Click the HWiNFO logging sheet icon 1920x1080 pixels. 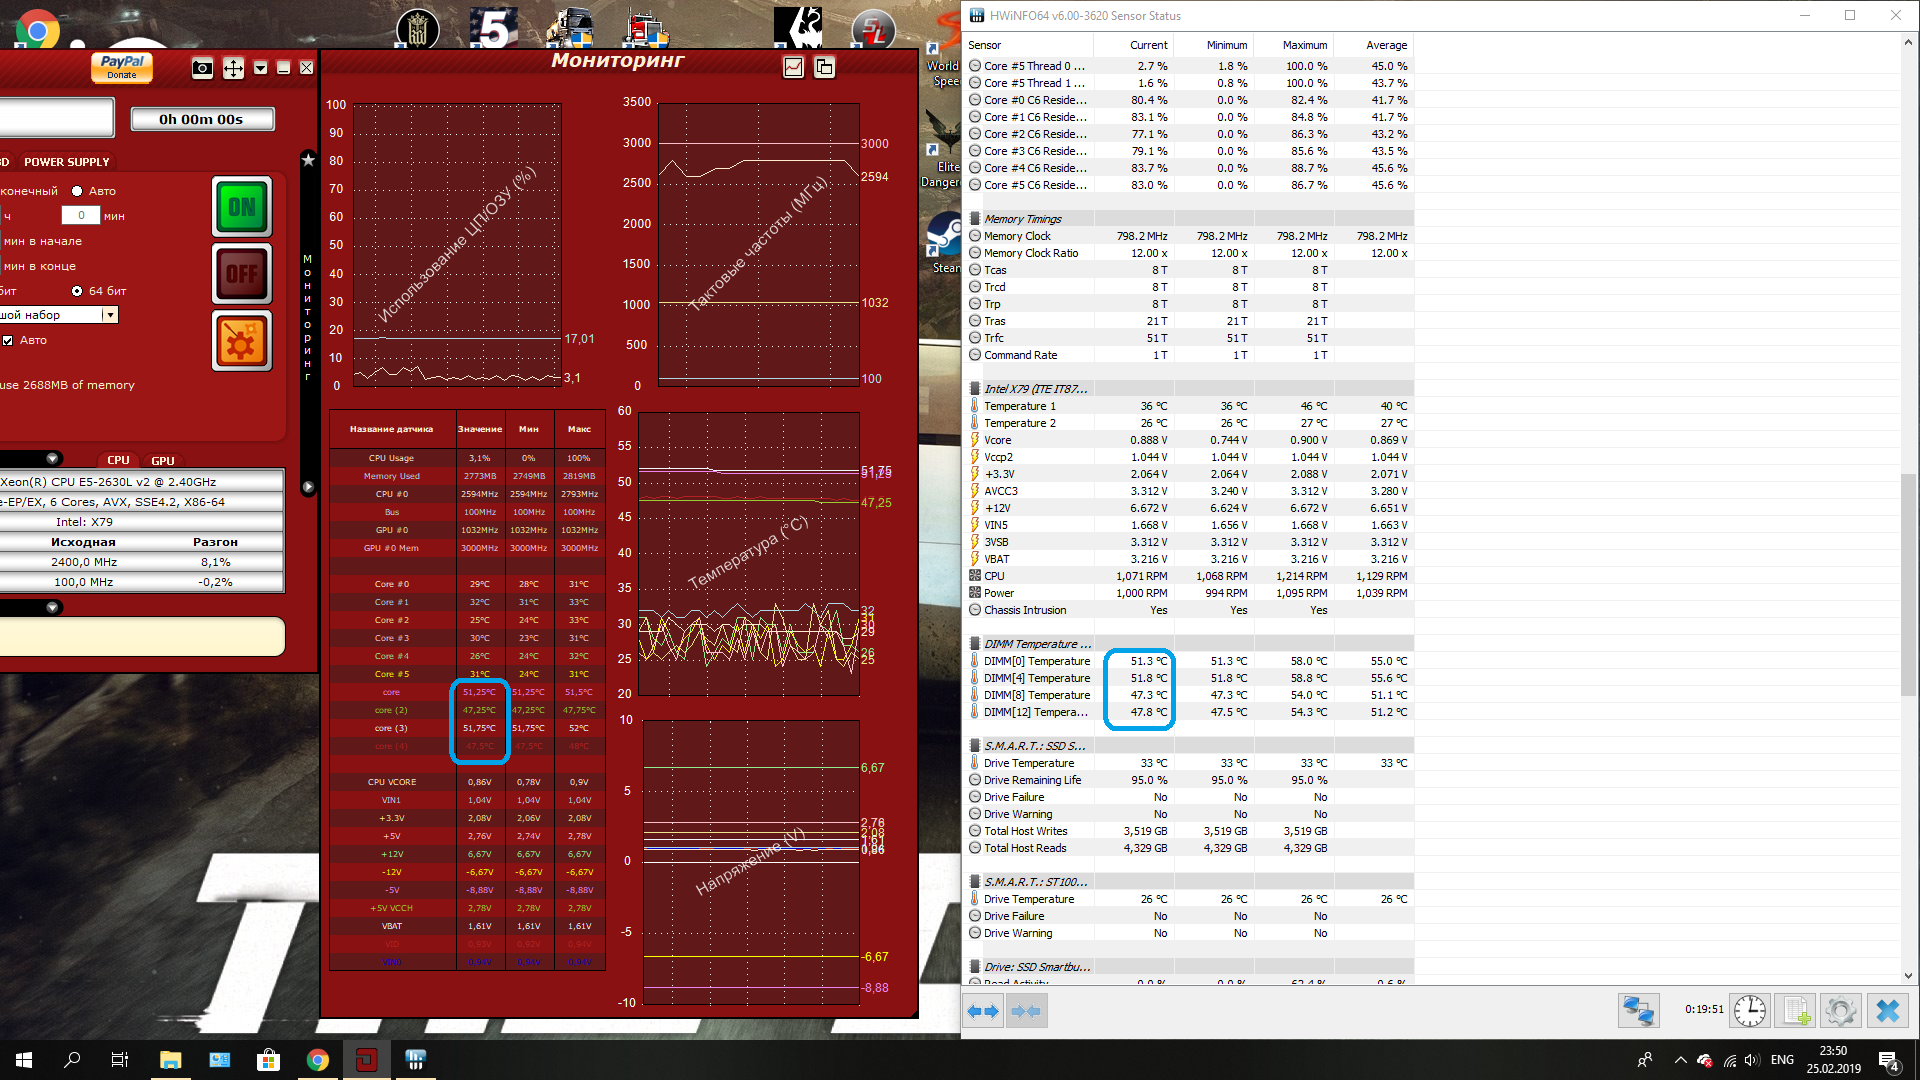point(1796,1011)
